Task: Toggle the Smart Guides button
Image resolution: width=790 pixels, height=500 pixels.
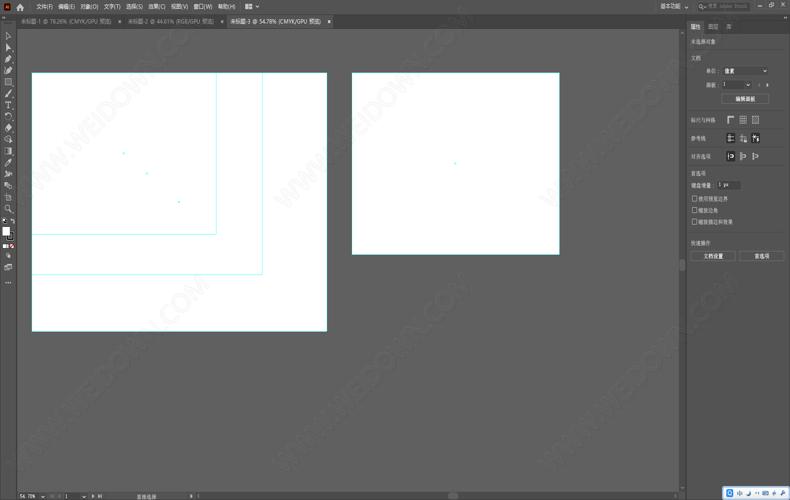Action: pos(755,138)
